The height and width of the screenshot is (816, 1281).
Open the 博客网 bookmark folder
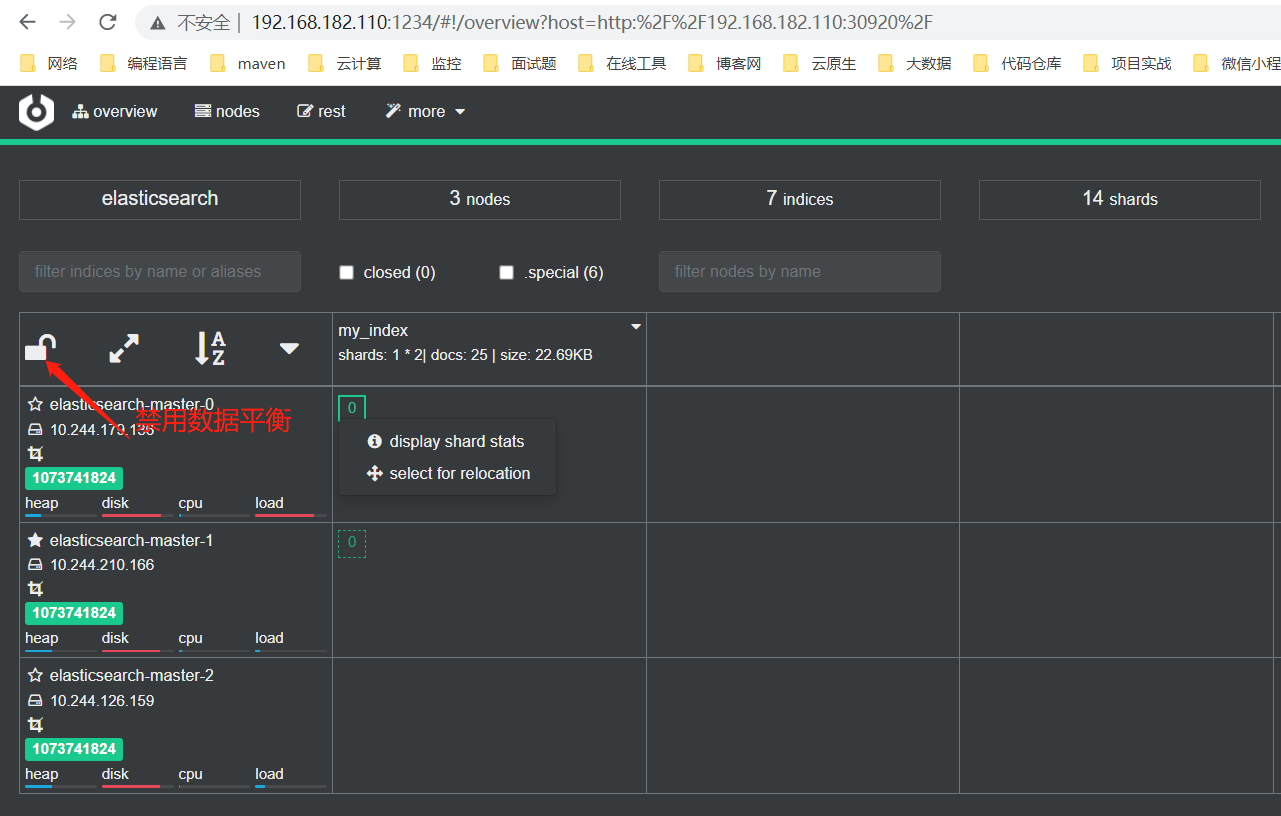[725, 63]
